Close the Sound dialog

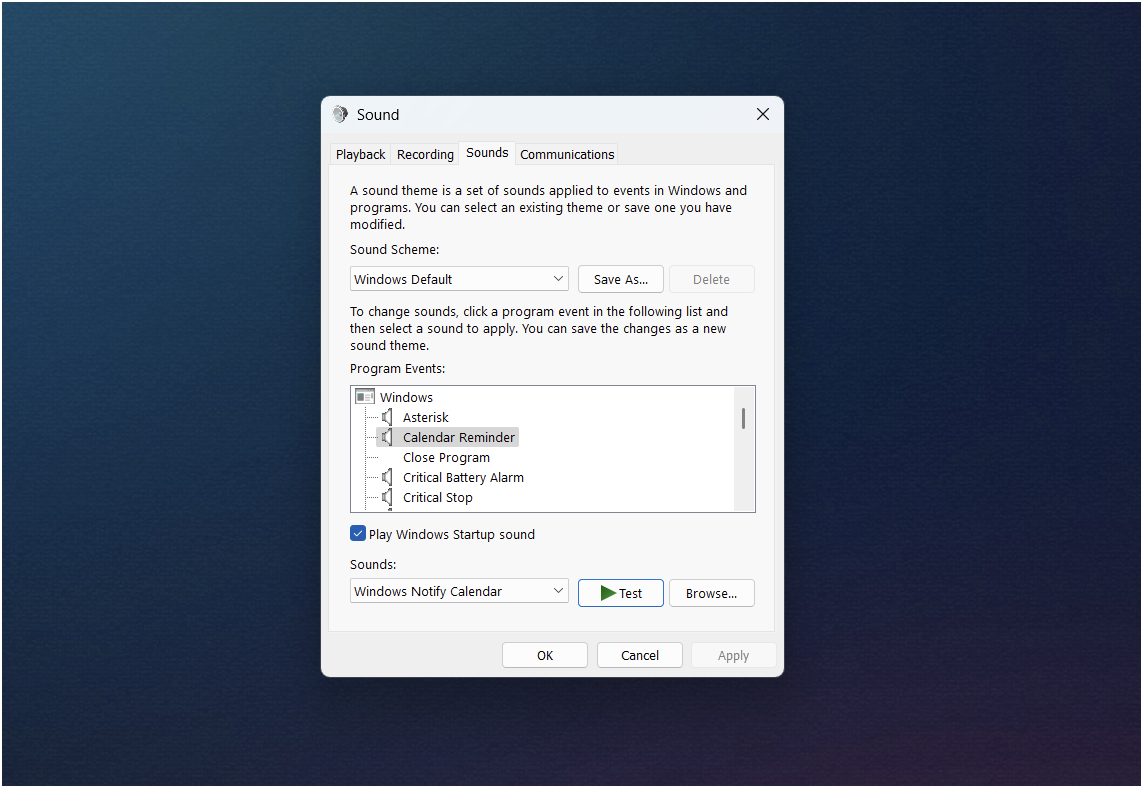point(762,114)
